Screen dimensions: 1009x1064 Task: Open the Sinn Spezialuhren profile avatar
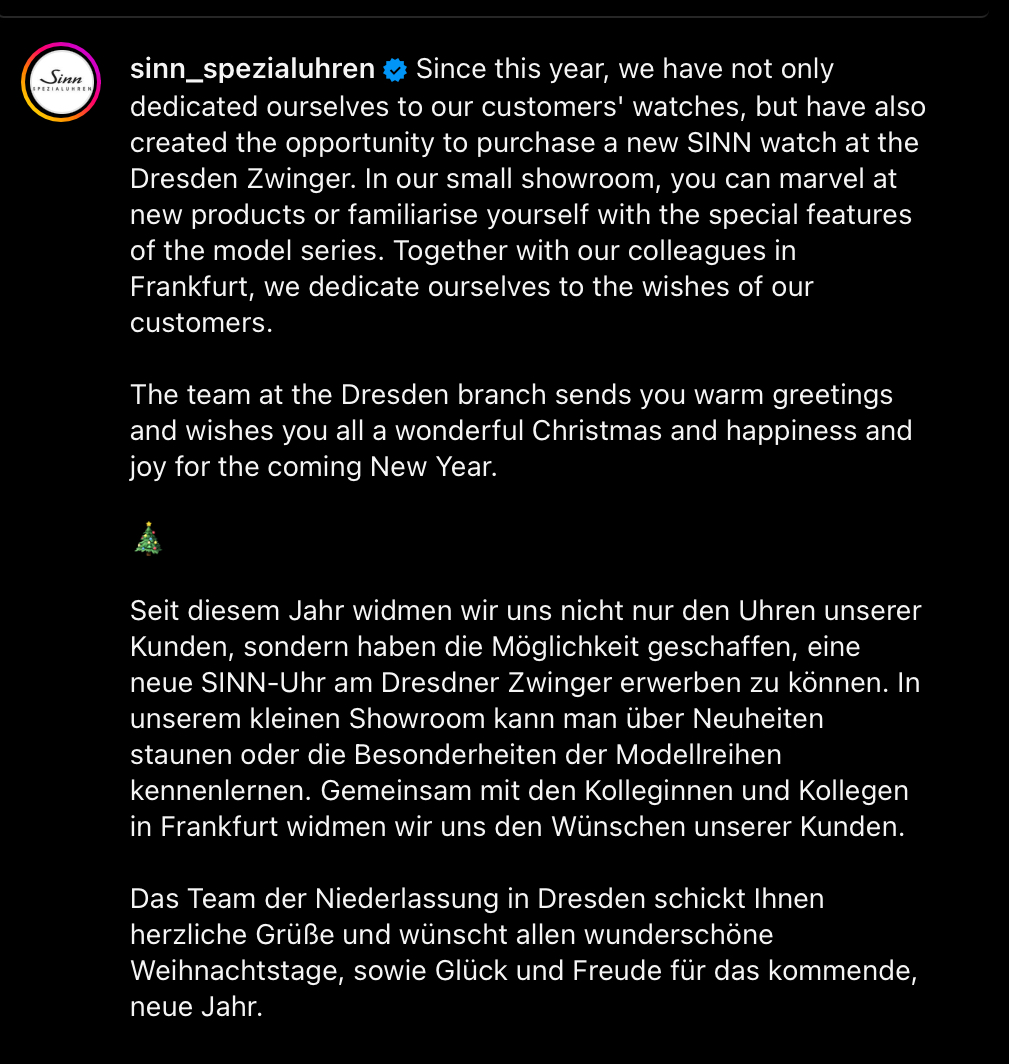(x=61, y=82)
